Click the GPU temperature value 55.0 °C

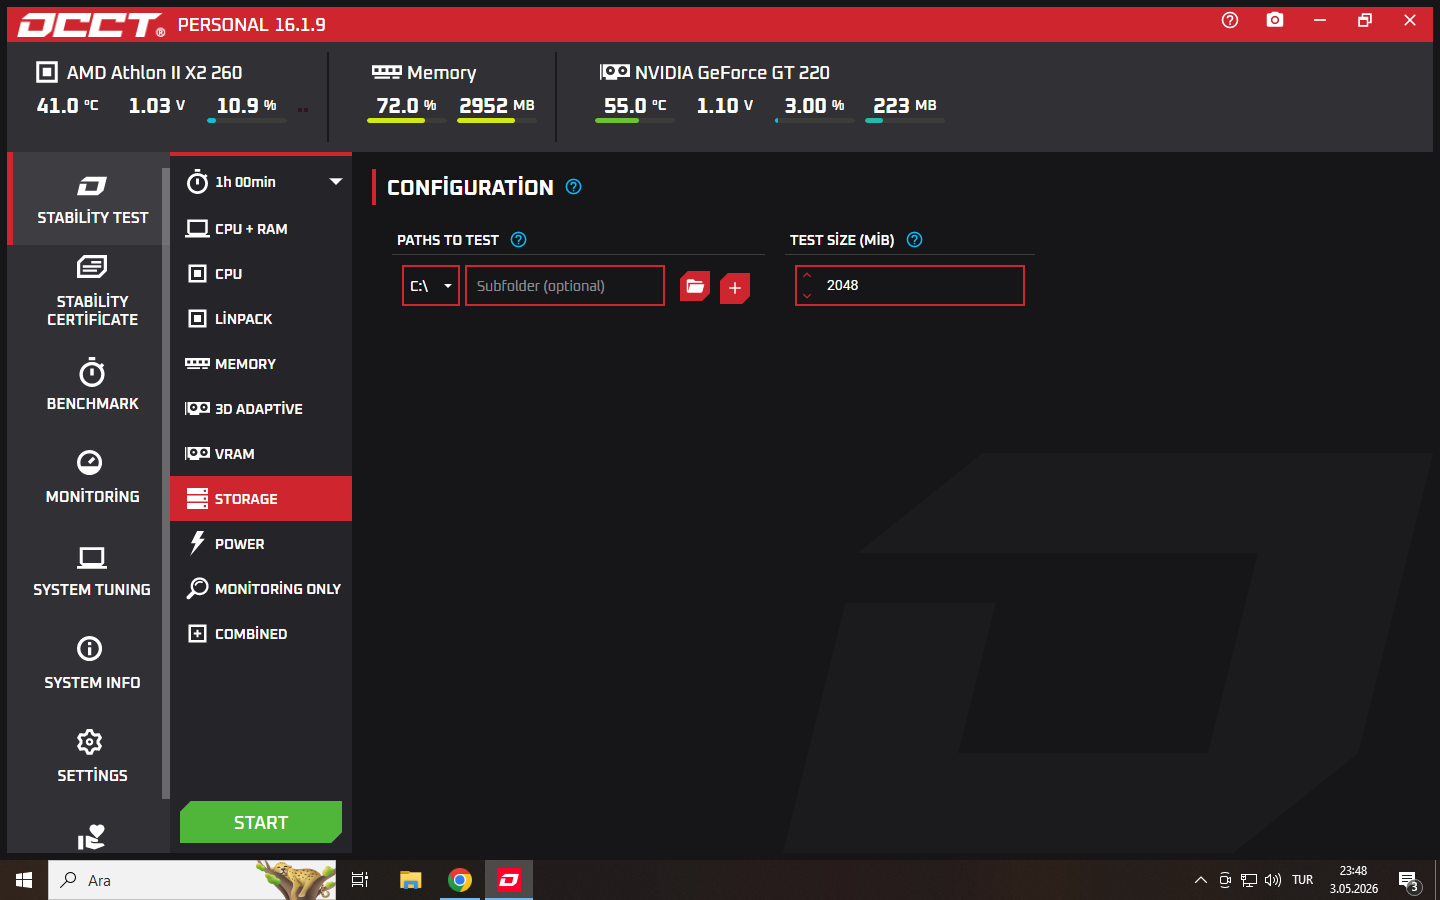[635, 106]
